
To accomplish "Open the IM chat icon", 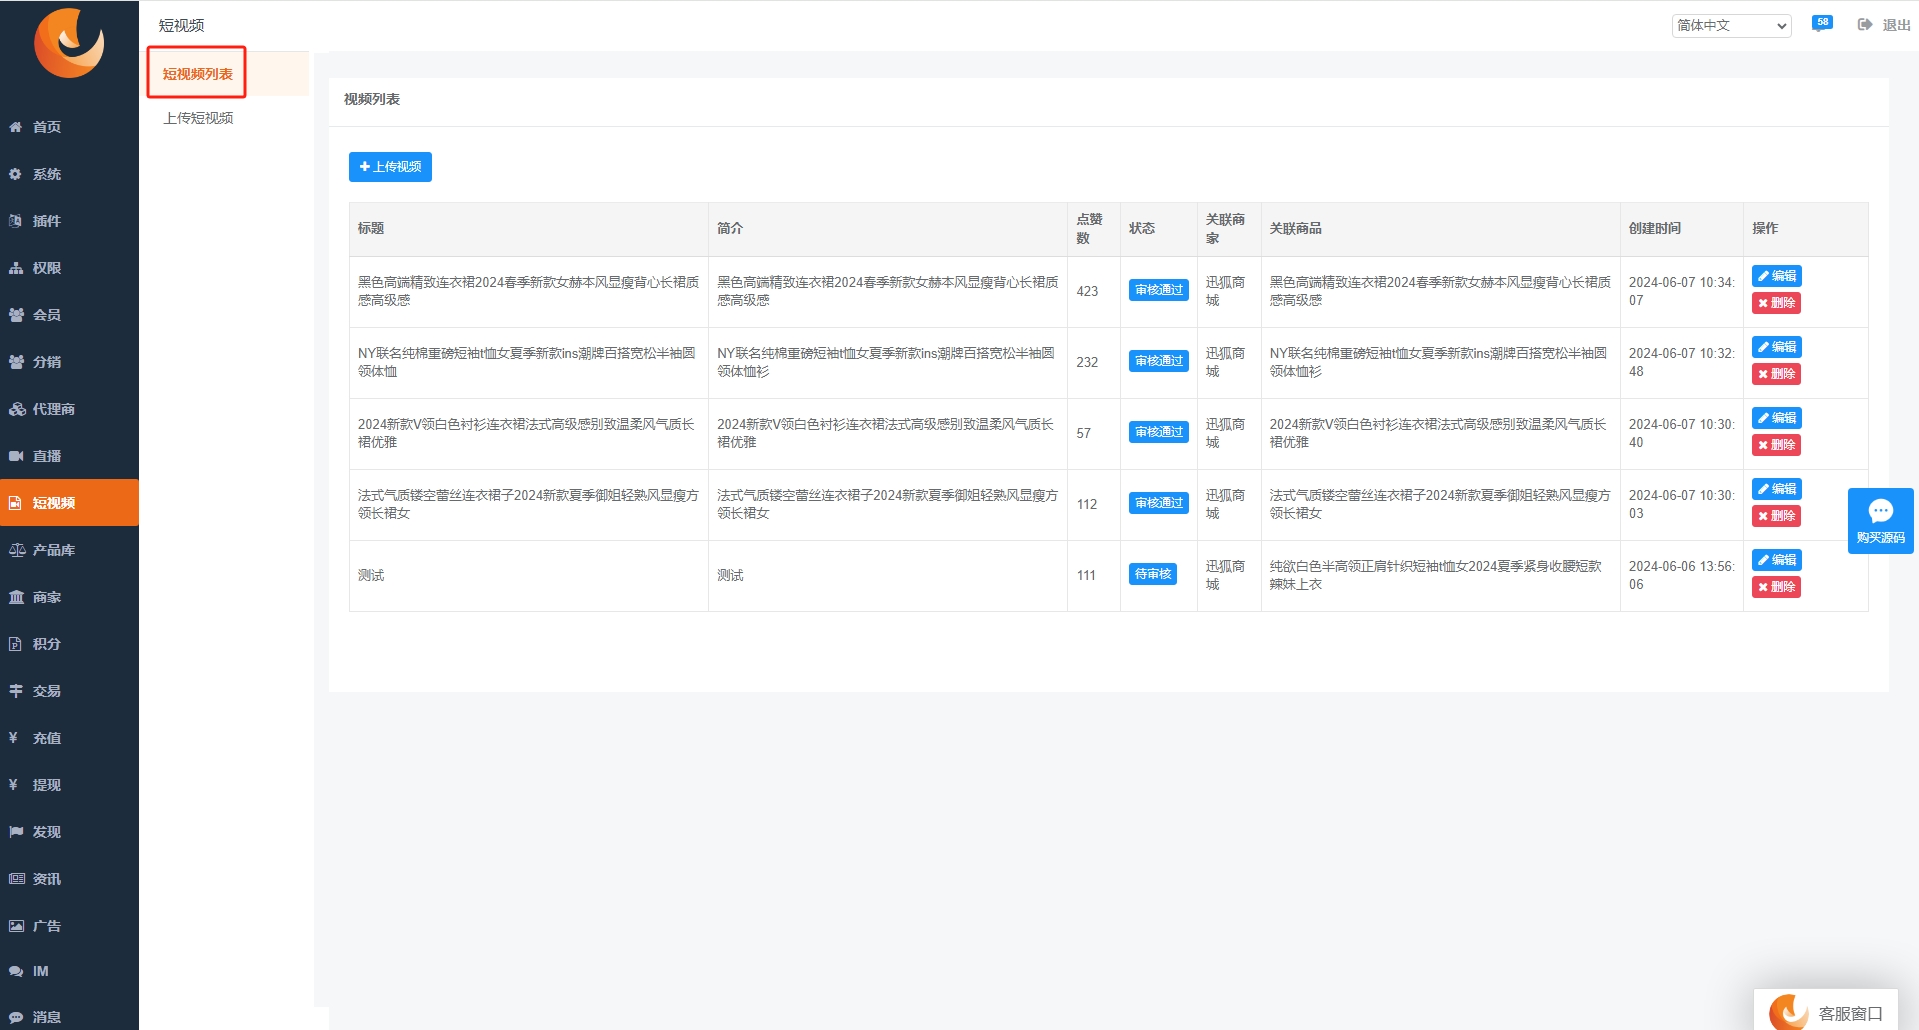I will (x=16, y=971).
